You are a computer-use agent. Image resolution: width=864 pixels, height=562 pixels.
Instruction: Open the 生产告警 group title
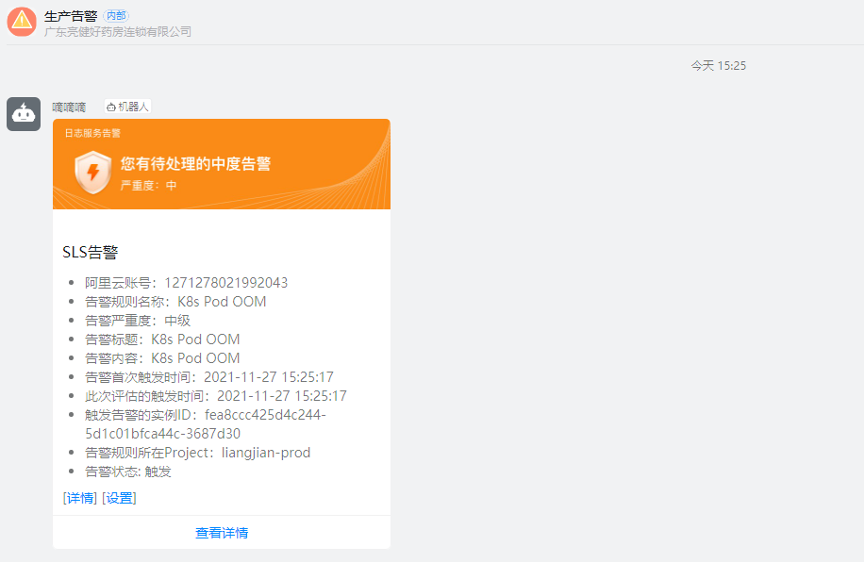(x=71, y=16)
